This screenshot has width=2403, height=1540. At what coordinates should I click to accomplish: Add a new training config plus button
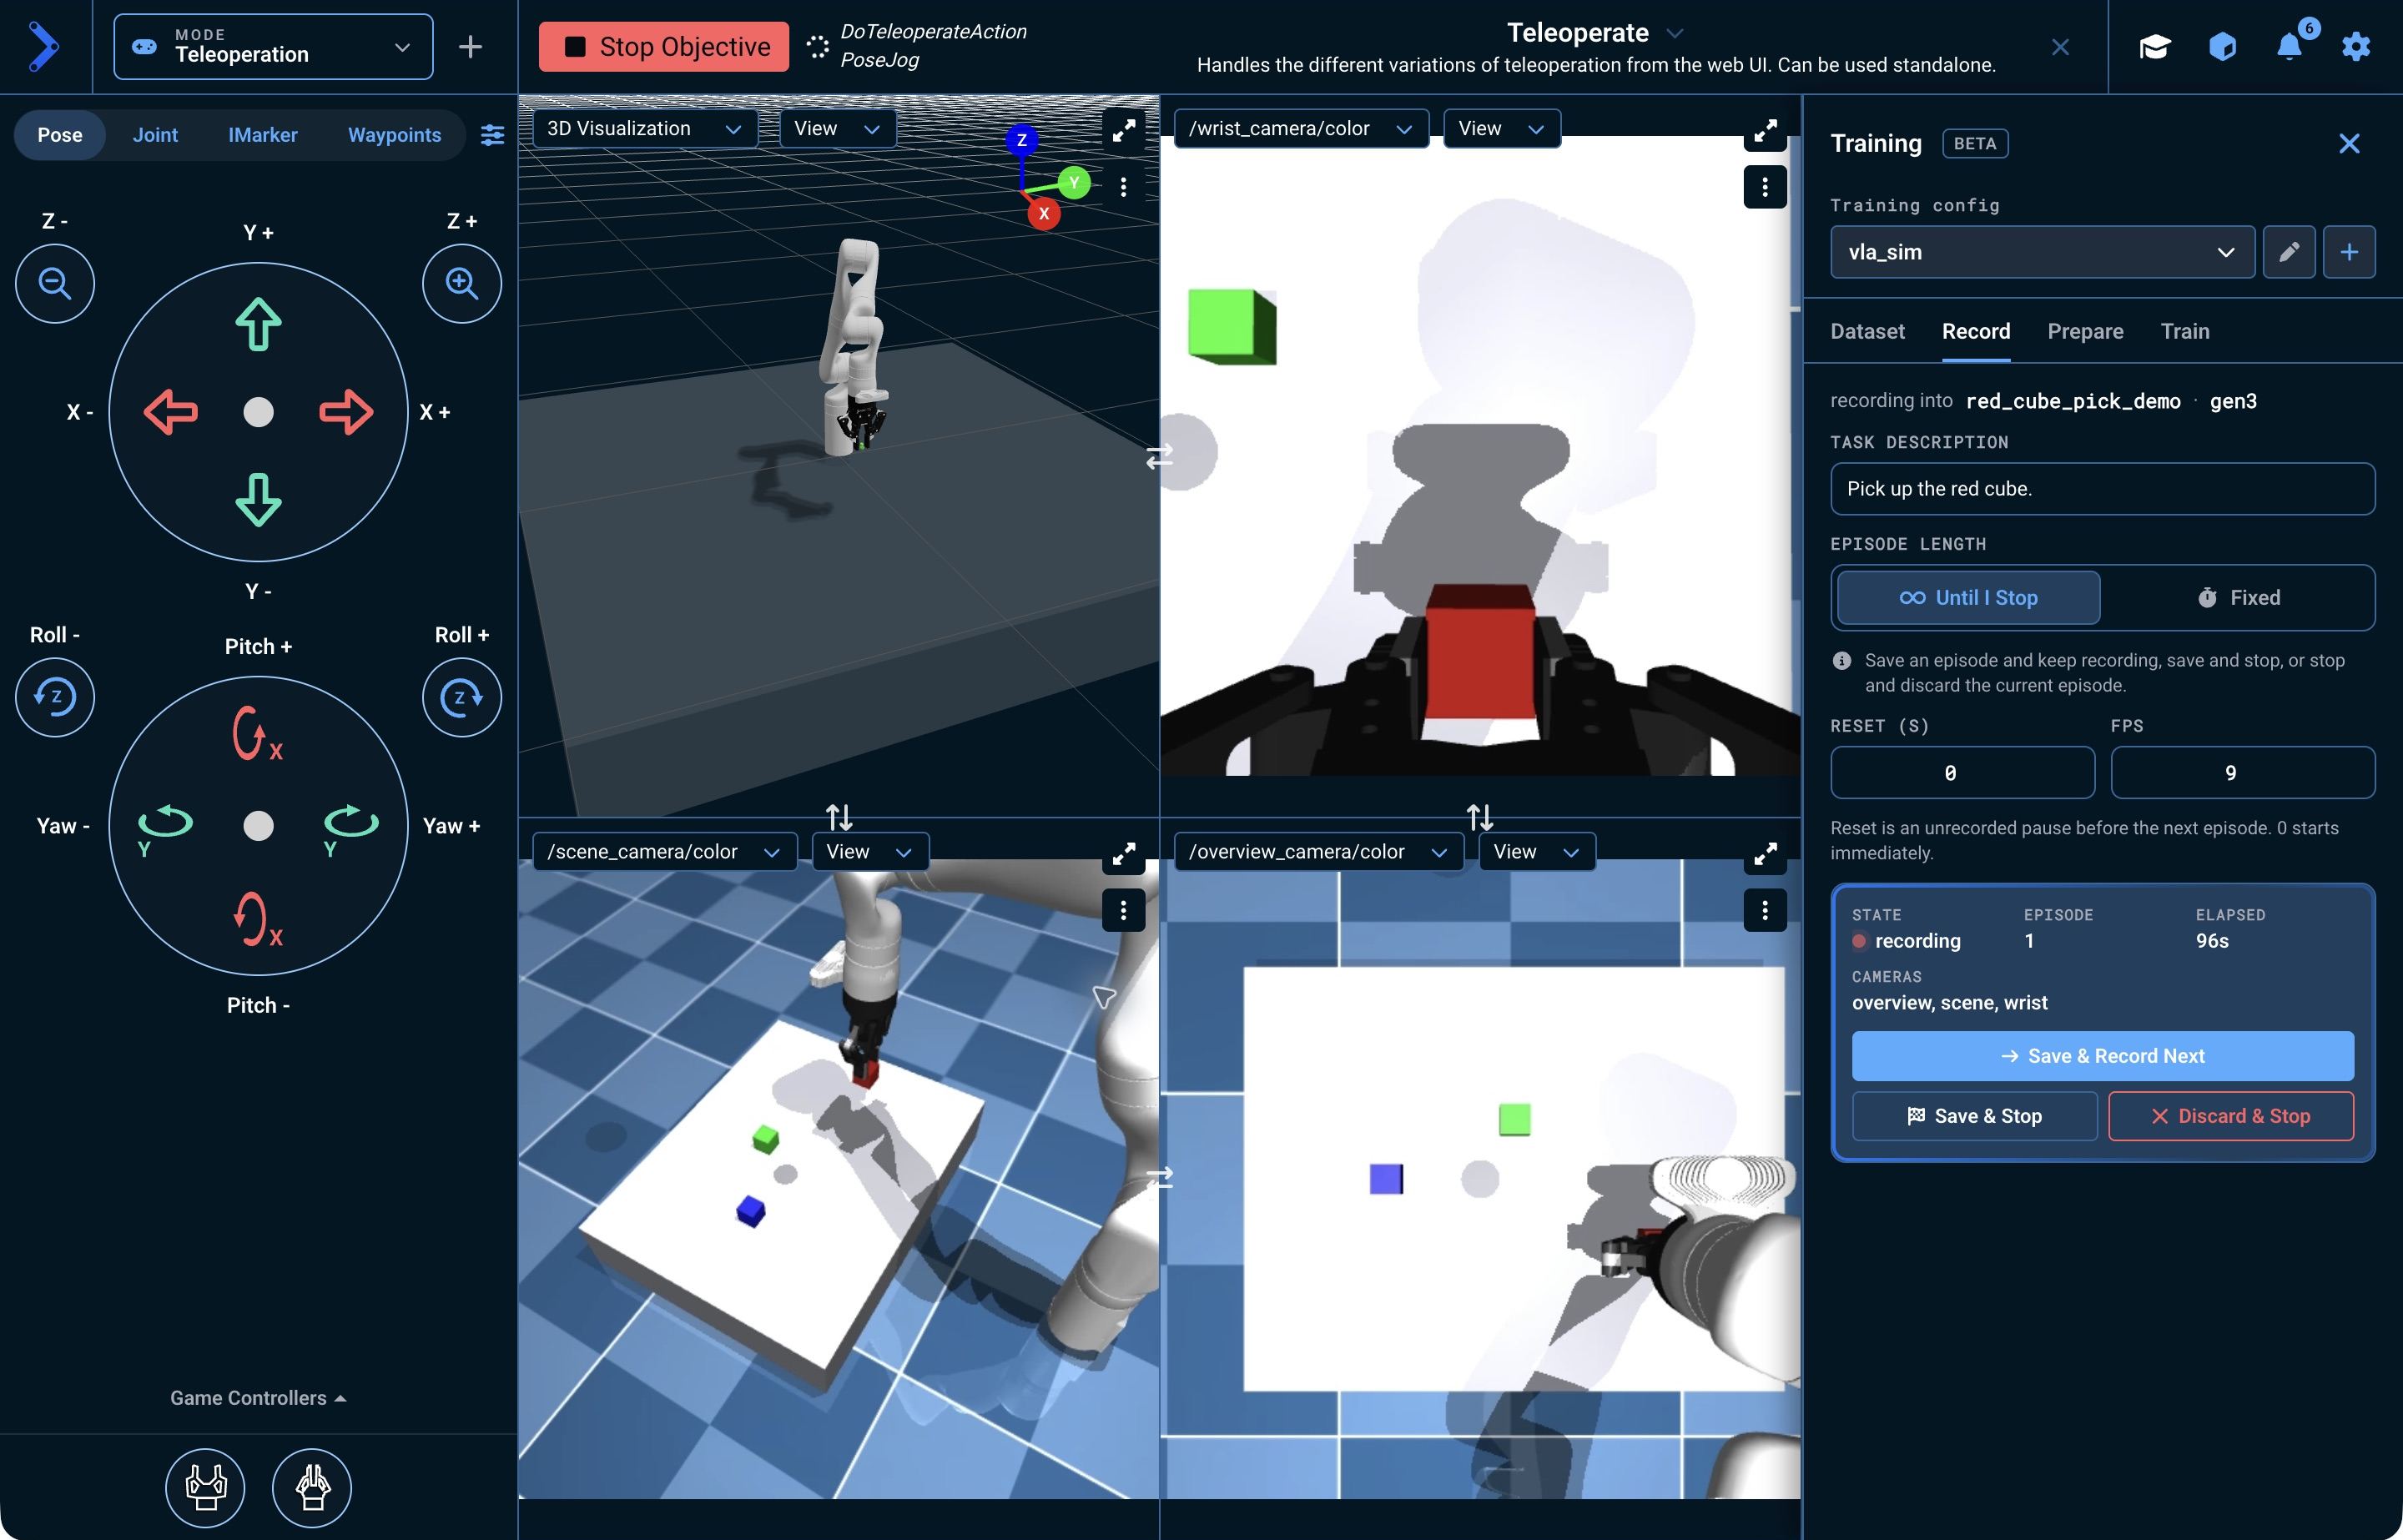click(x=2349, y=252)
